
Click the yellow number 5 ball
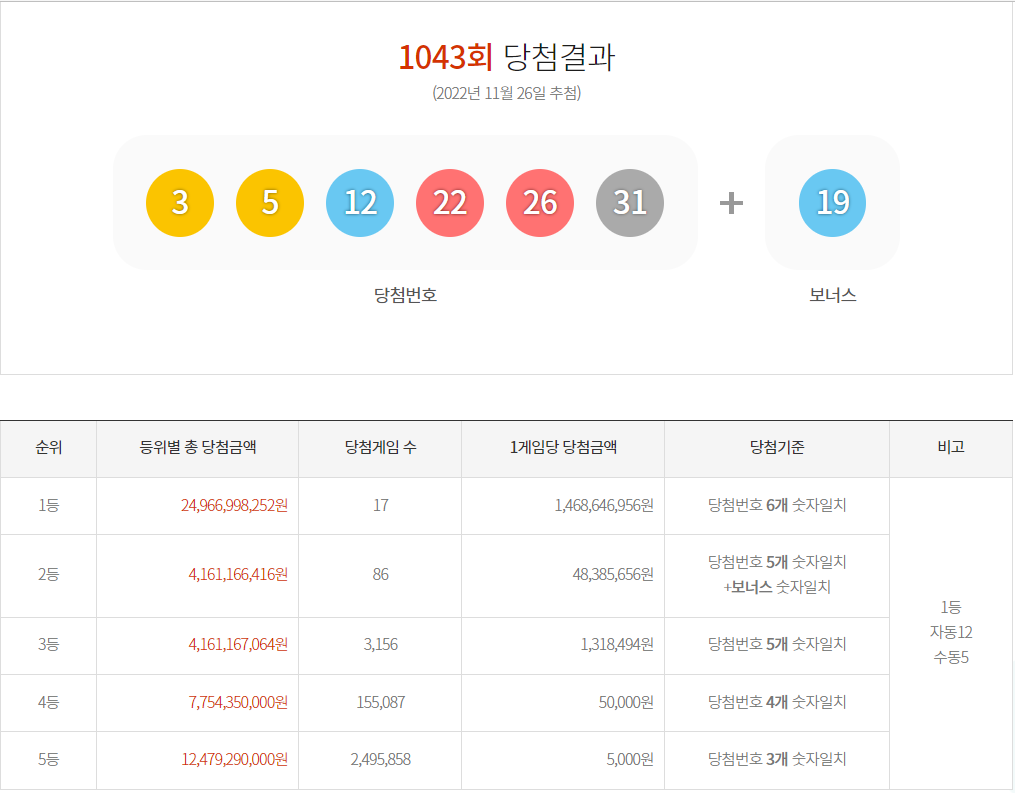tap(270, 203)
